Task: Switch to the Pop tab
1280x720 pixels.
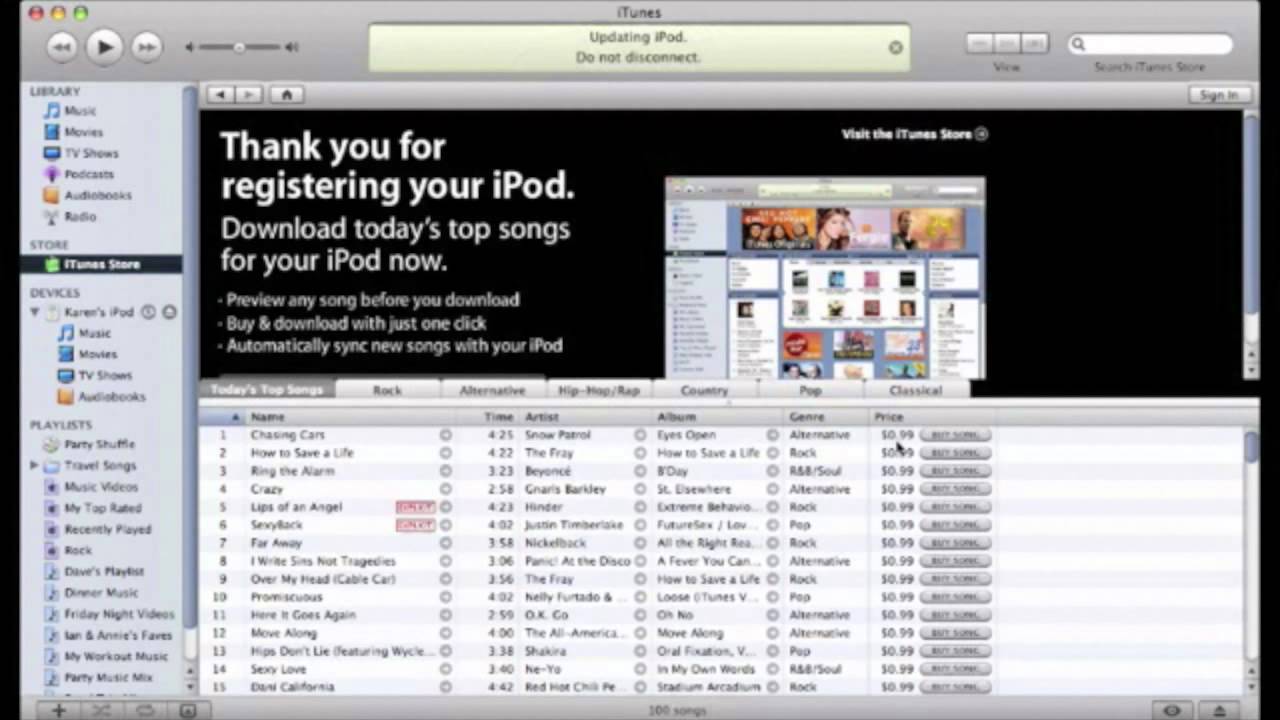Action: pyautogui.click(x=810, y=390)
